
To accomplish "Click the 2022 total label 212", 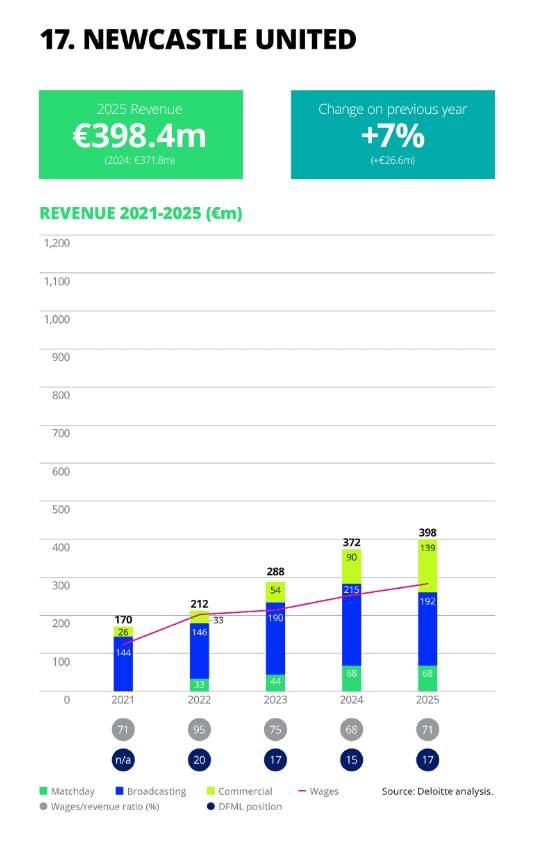I will (199, 604).
